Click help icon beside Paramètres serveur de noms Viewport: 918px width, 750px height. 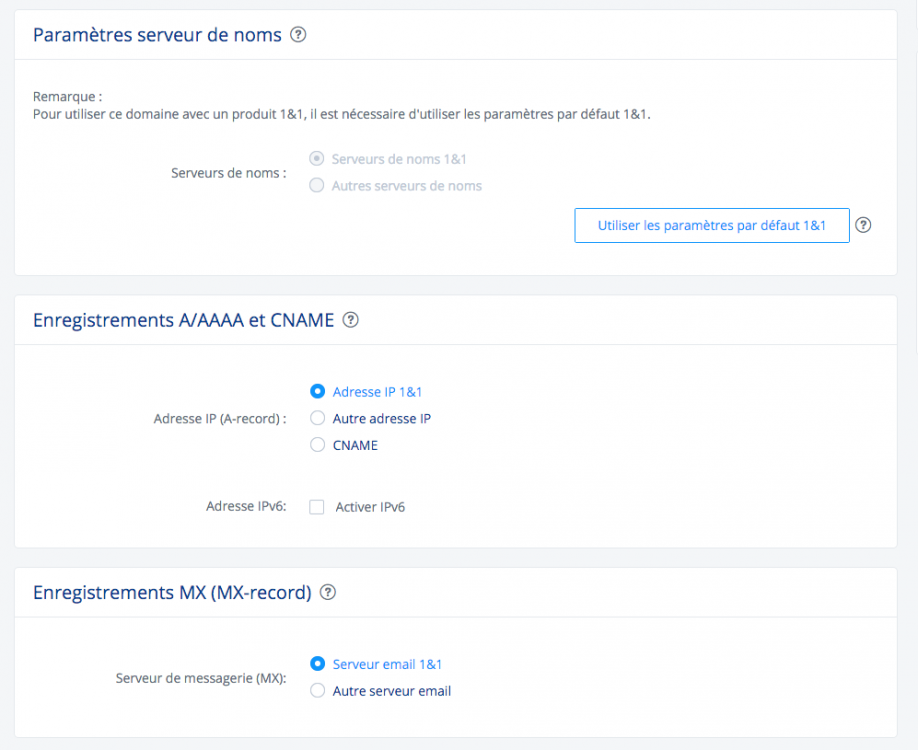pyautogui.click(x=298, y=35)
